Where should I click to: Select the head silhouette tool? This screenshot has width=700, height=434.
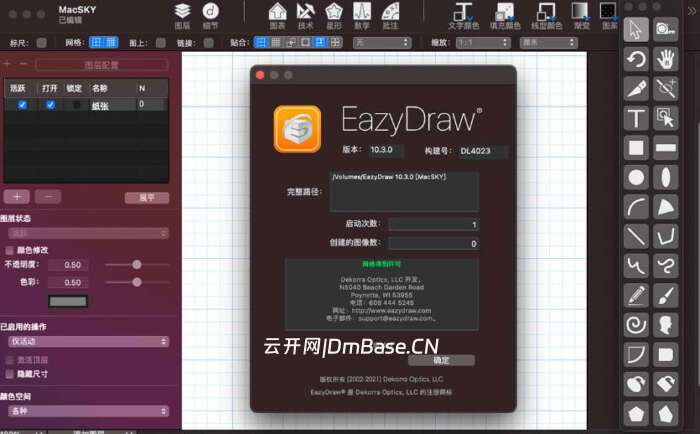pyautogui.click(x=666, y=325)
